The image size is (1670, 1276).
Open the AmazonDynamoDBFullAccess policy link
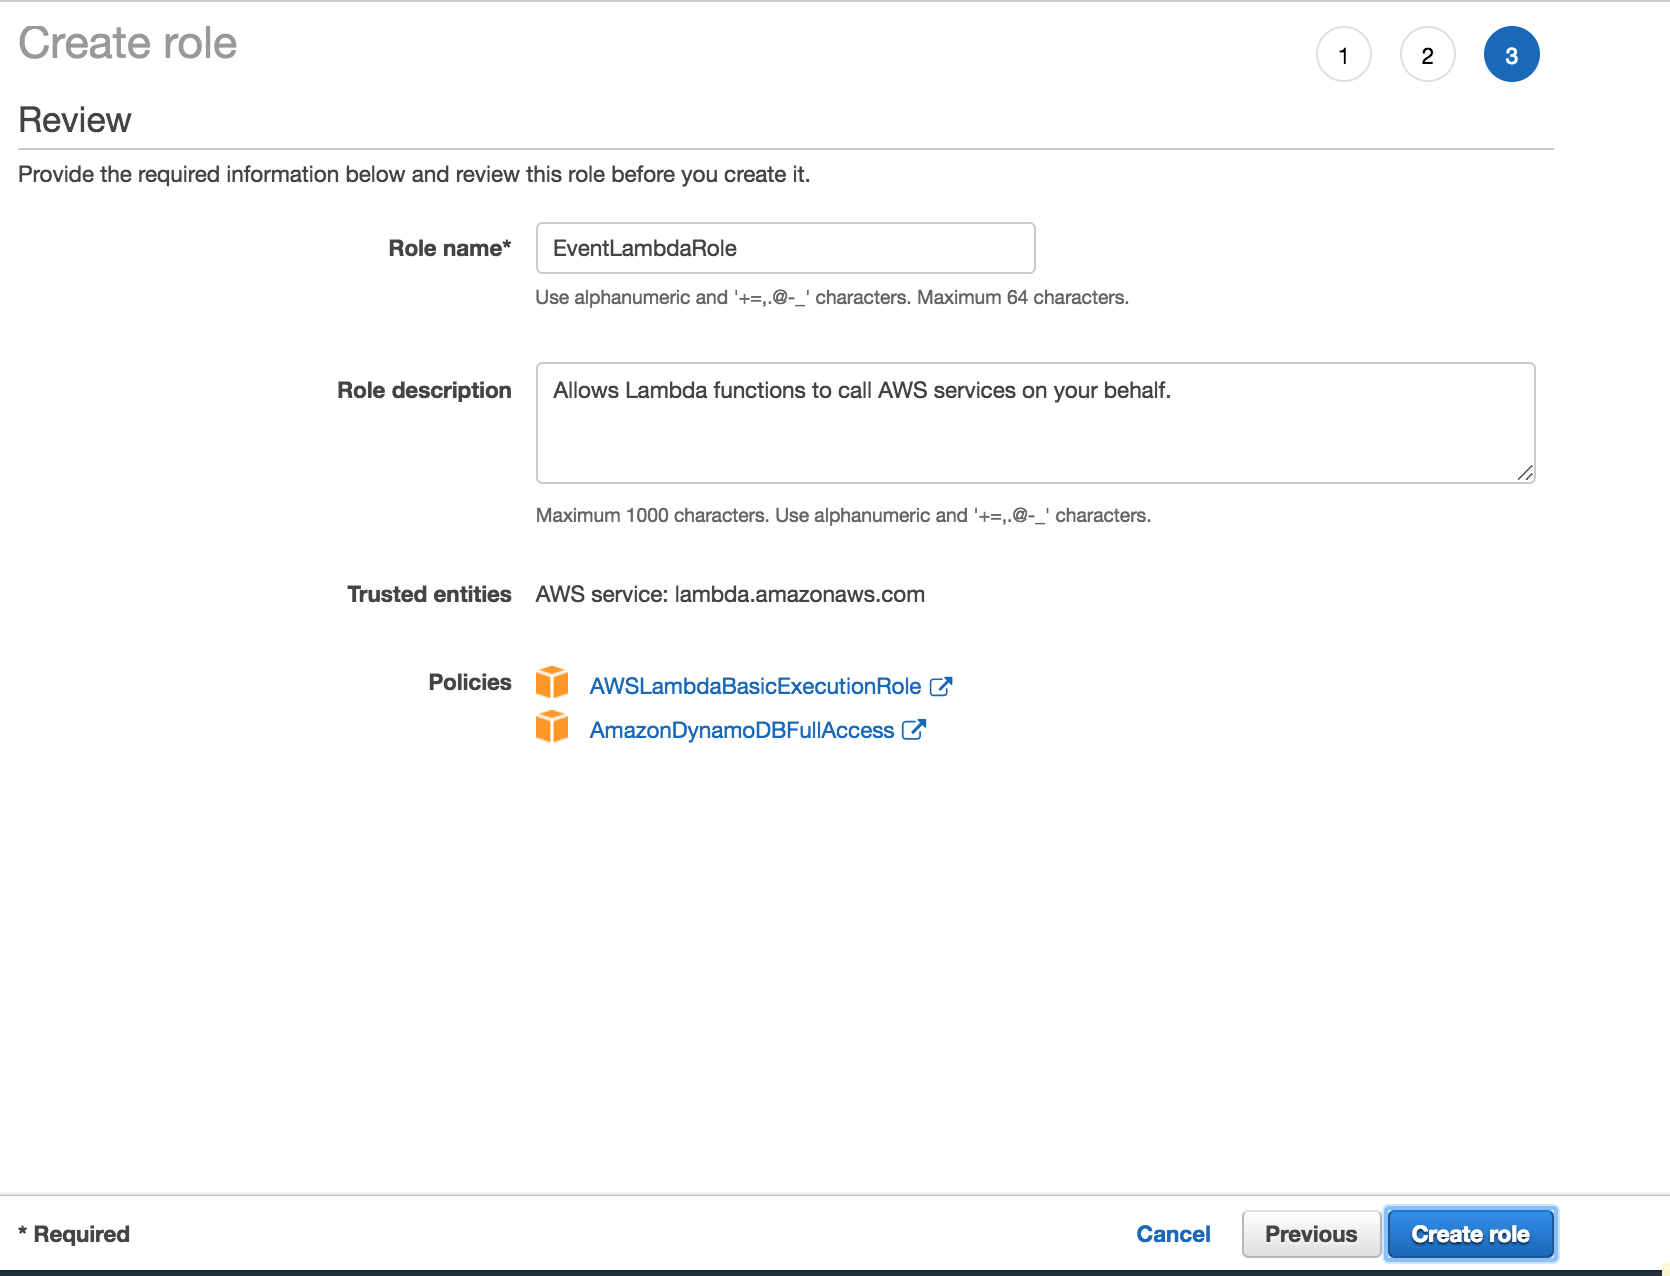tap(742, 730)
